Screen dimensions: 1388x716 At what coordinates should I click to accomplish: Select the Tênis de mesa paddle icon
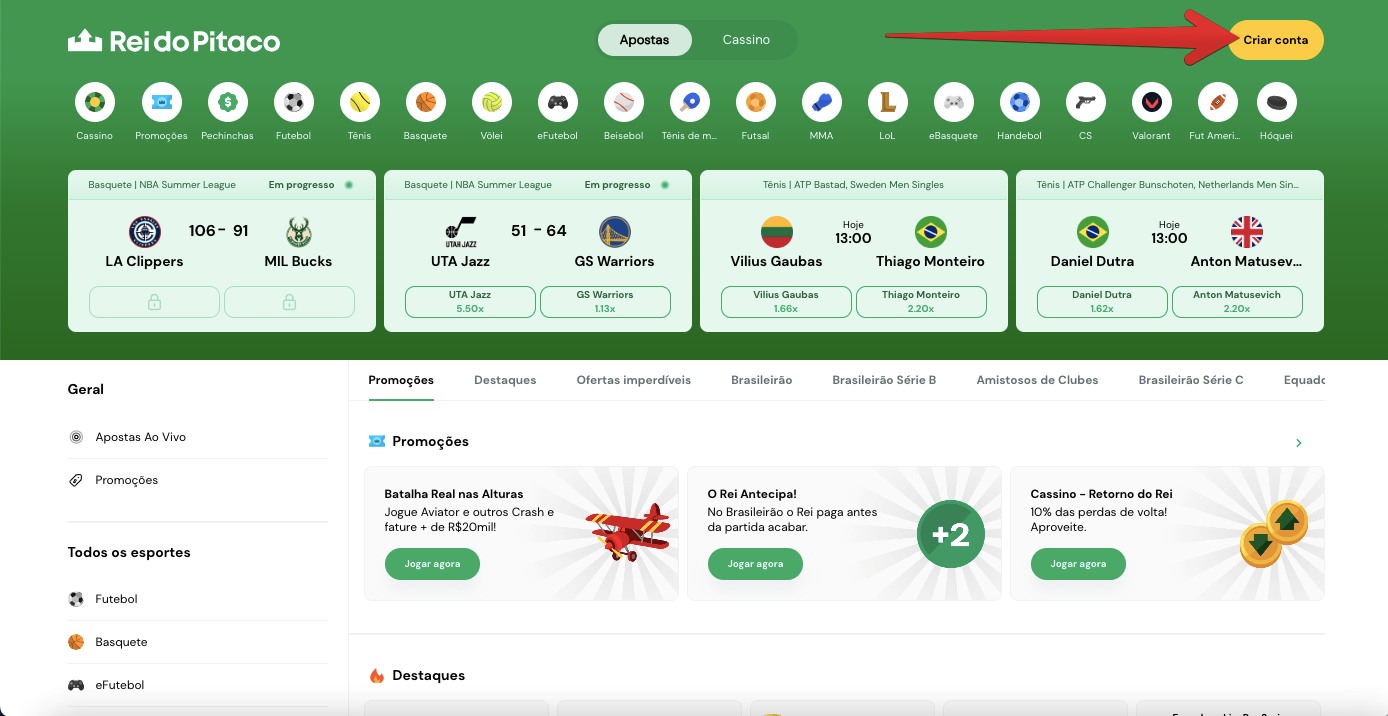click(x=690, y=102)
